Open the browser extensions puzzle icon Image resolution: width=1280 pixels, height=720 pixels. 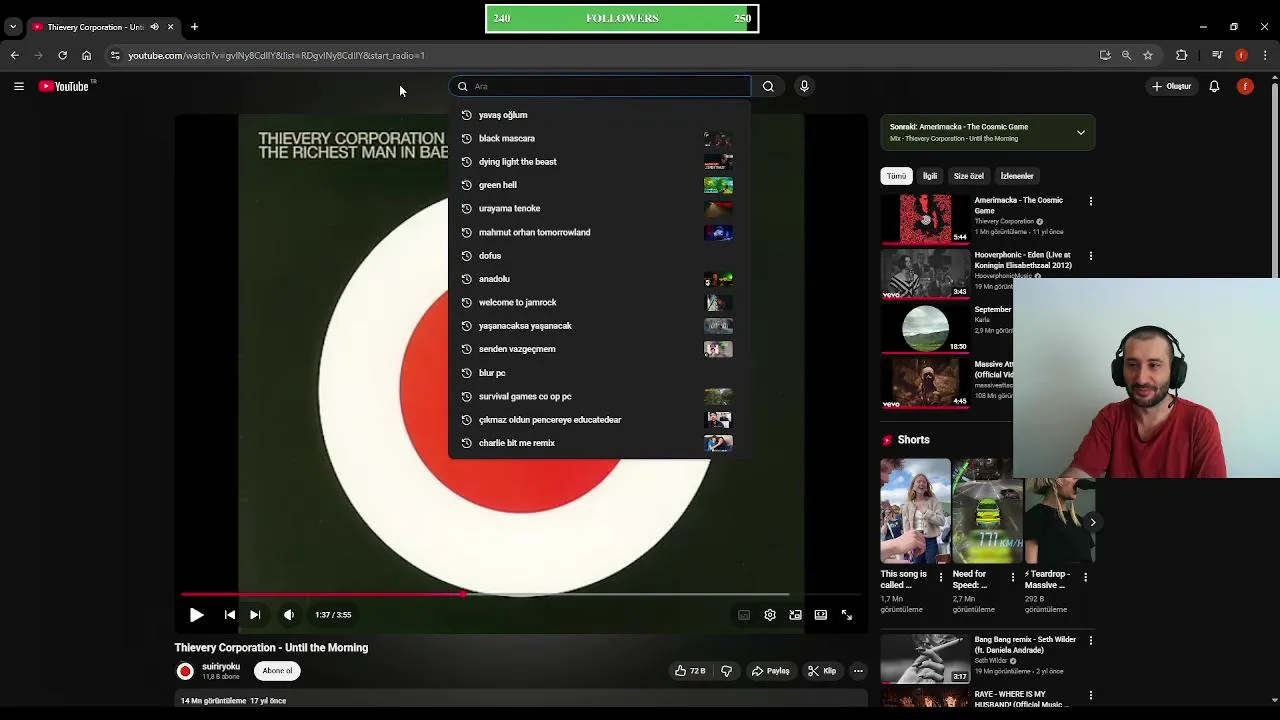click(1181, 55)
